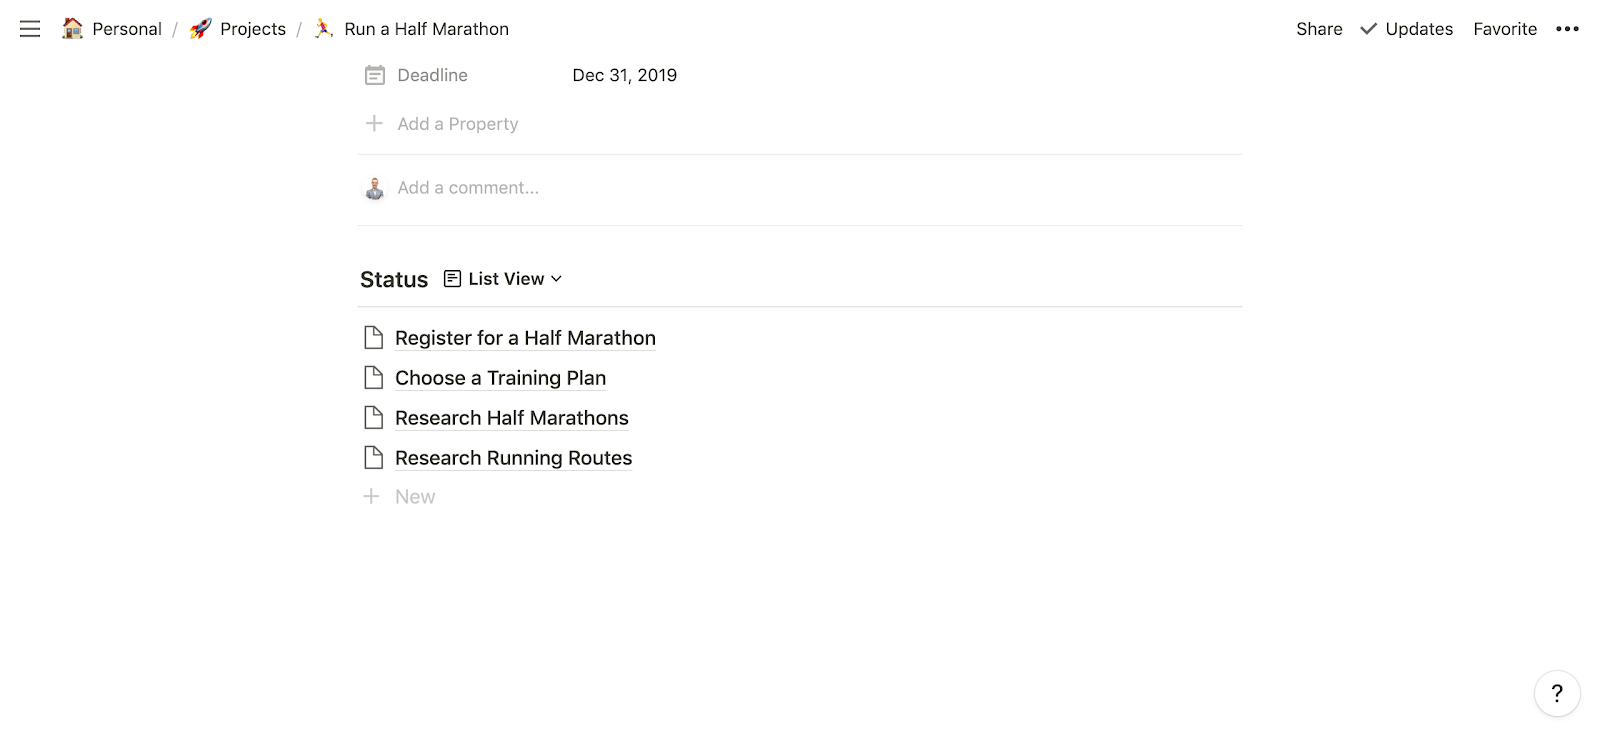The width and height of the screenshot is (1600, 736).
Task: Click the Deadline calendar property icon
Action: tap(375, 75)
